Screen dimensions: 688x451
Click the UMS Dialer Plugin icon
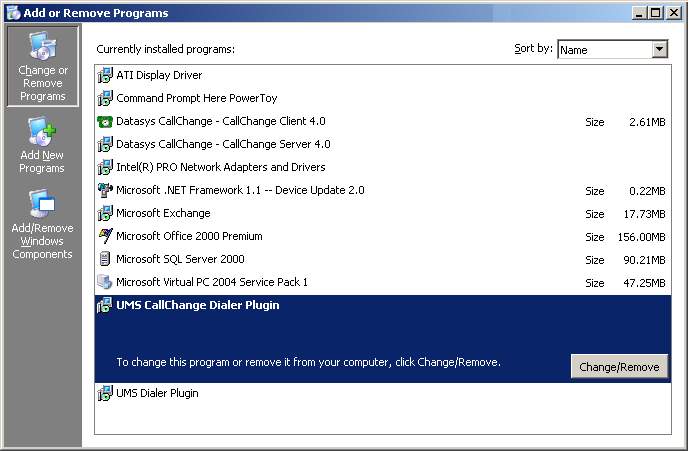coord(105,393)
